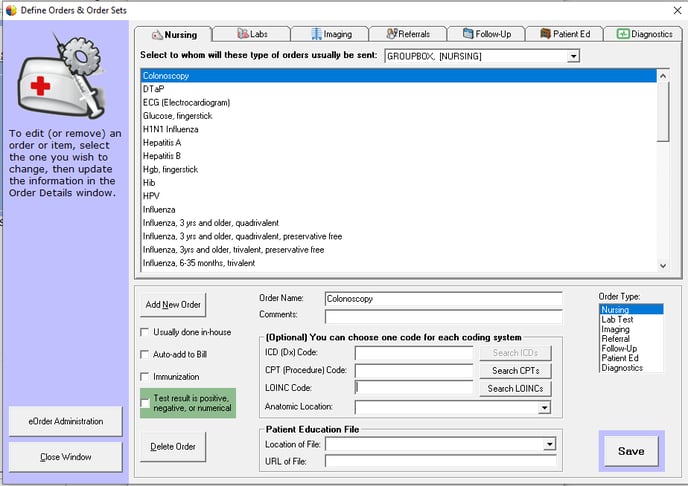688x486 pixels.
Task: Click the app icon in title bar
Action: tap(10, 9)
